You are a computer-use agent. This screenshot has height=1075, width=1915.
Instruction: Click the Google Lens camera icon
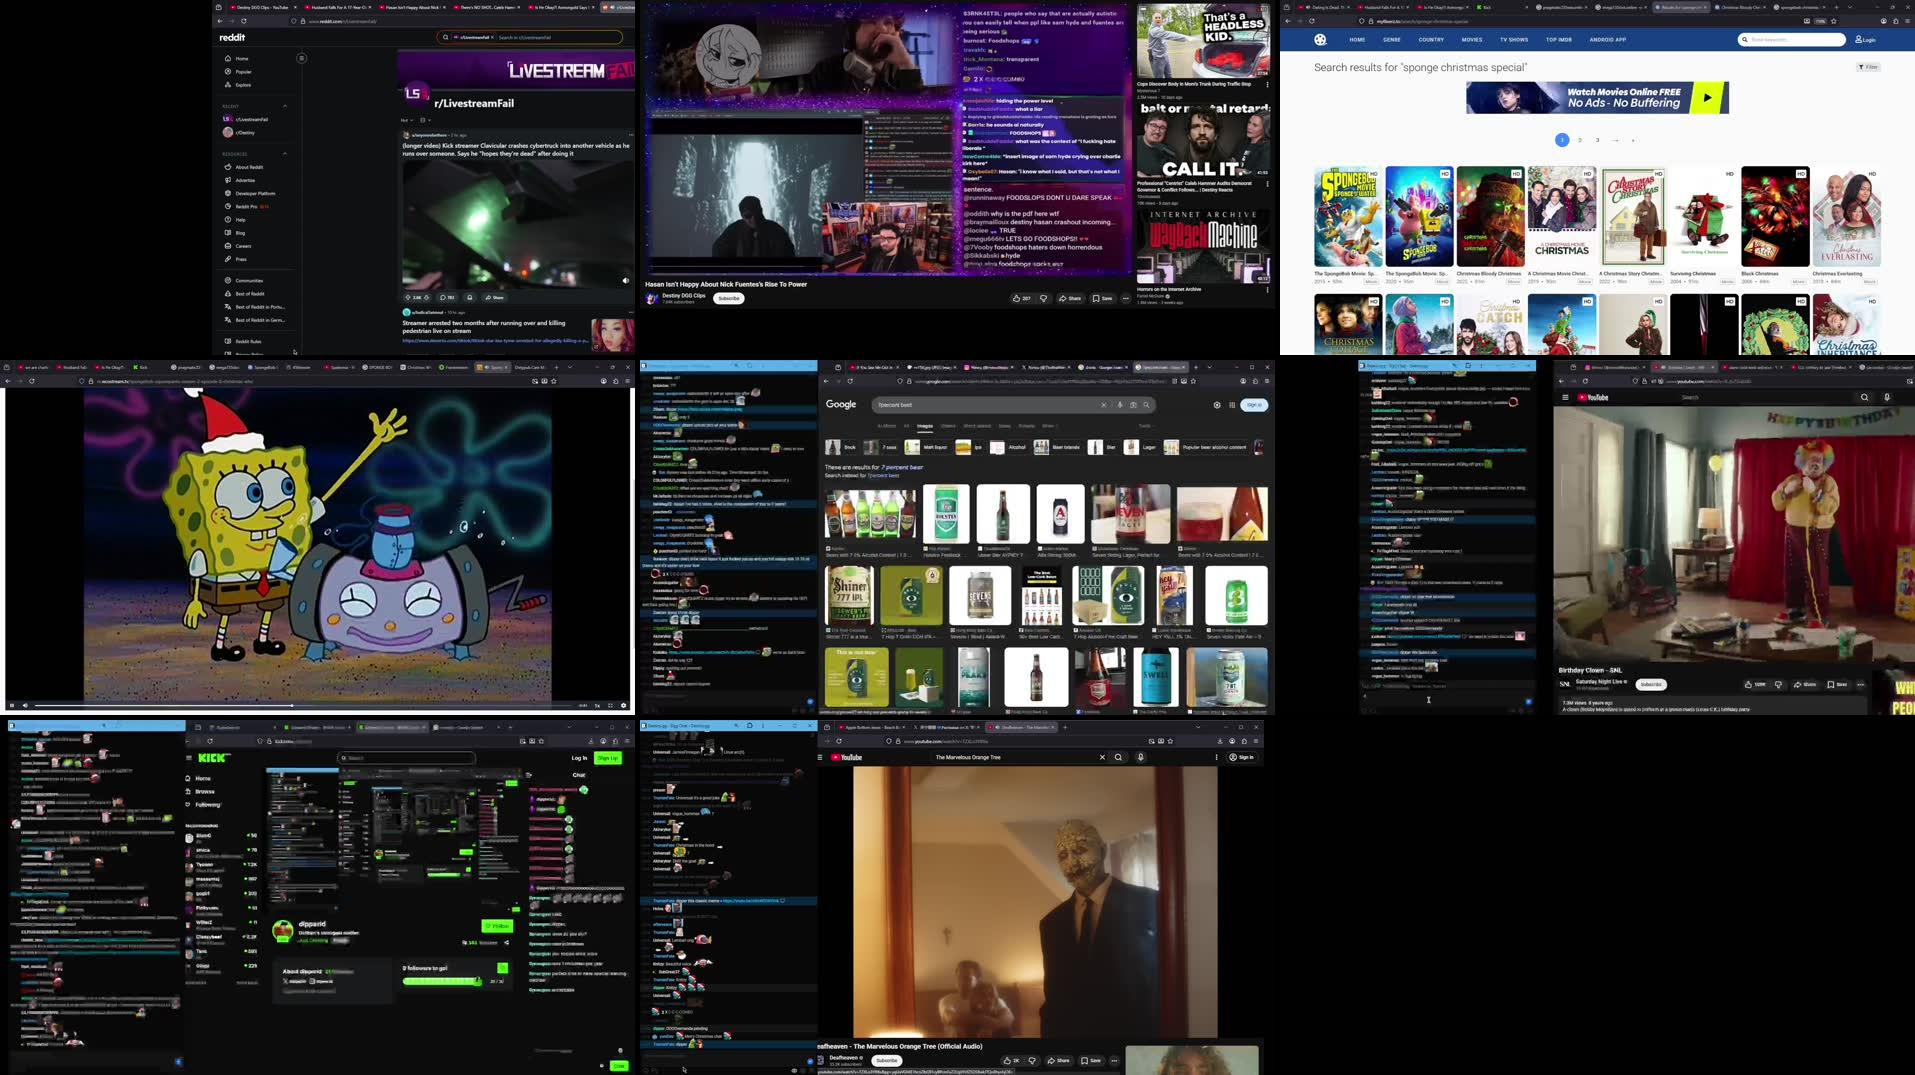coord(1133,405)
